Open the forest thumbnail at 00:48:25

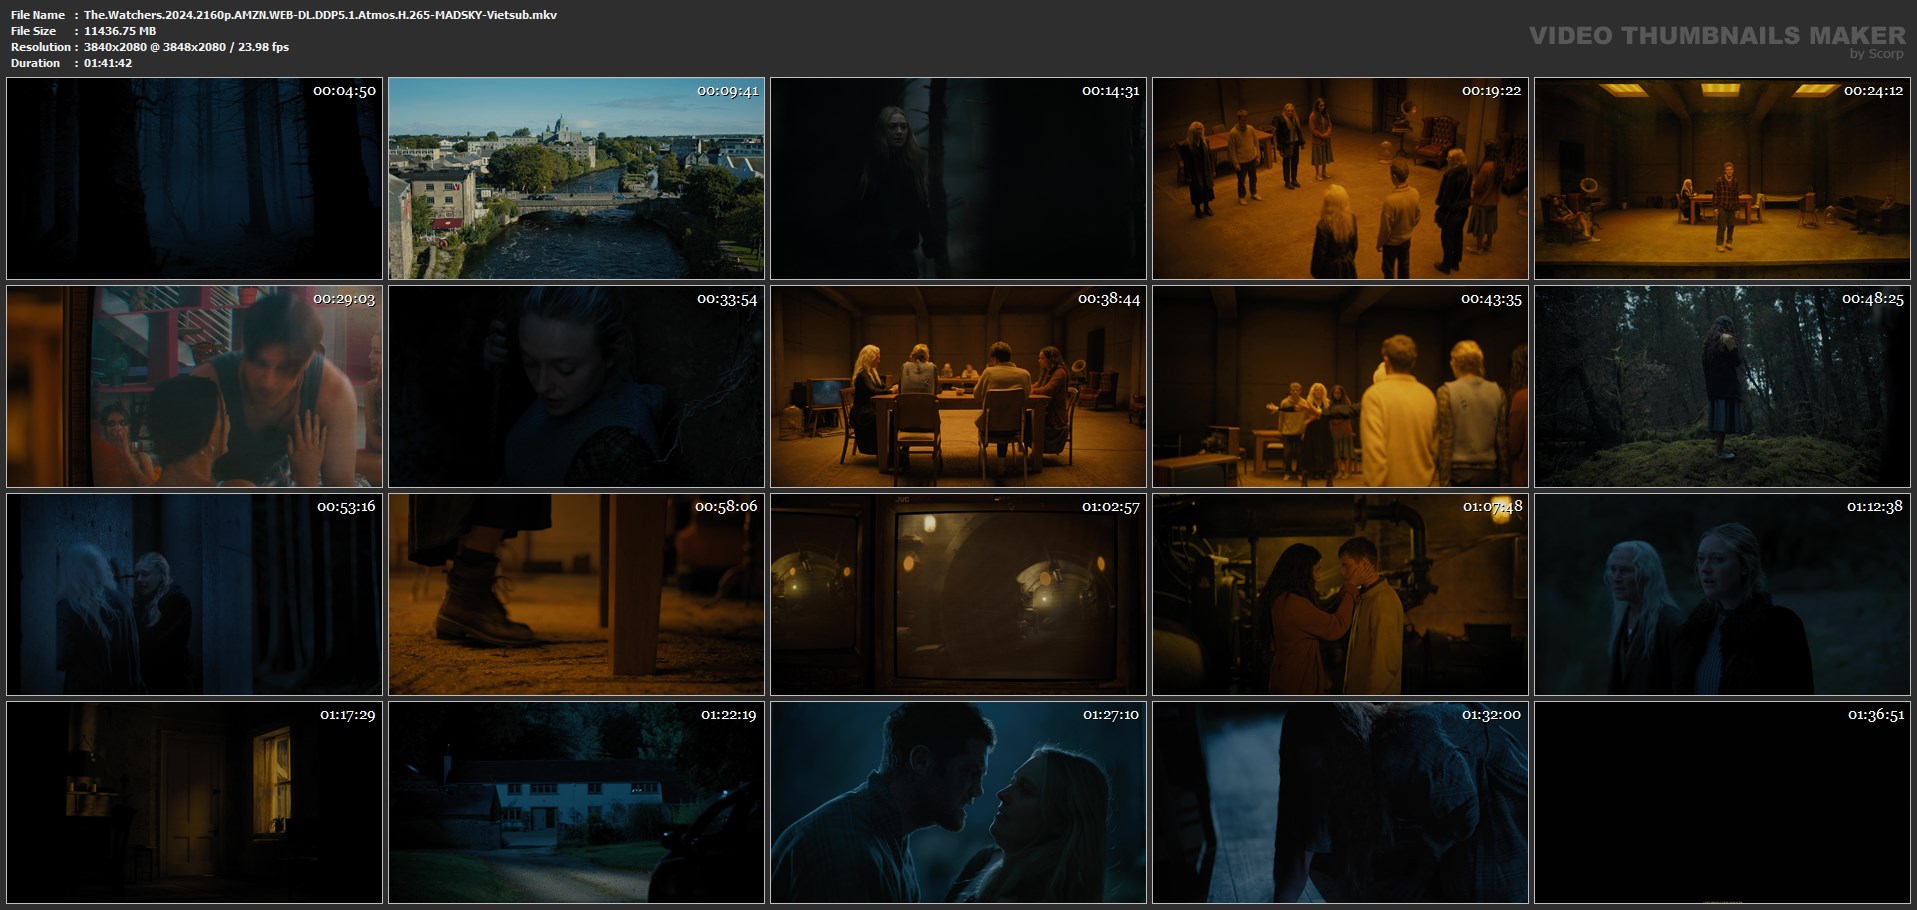pos(1722,386)
